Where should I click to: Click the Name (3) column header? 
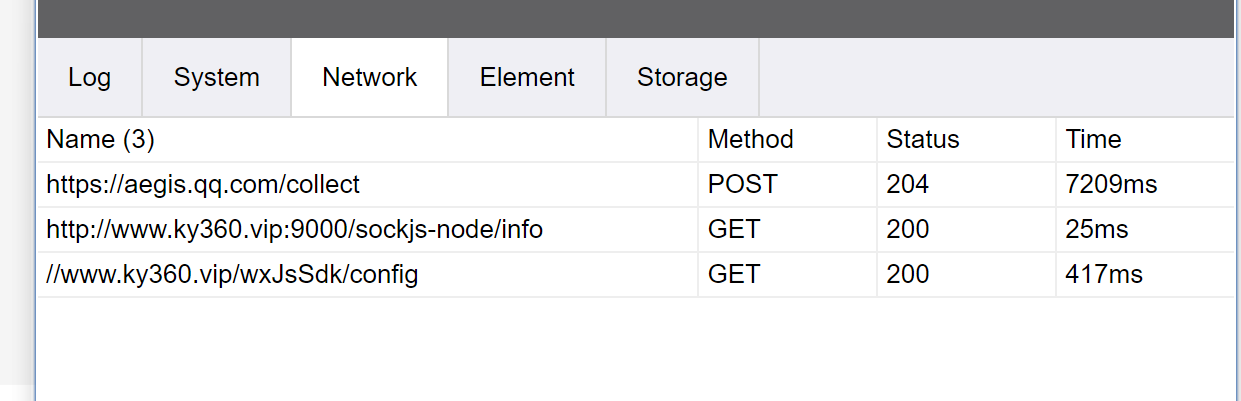(100, 140)
